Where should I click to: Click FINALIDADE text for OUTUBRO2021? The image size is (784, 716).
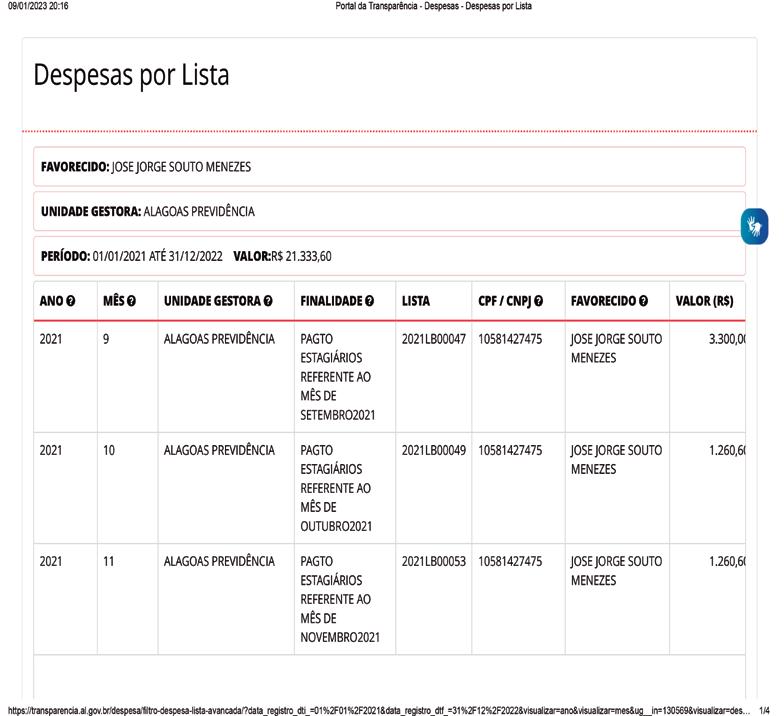tap(336, 488)
